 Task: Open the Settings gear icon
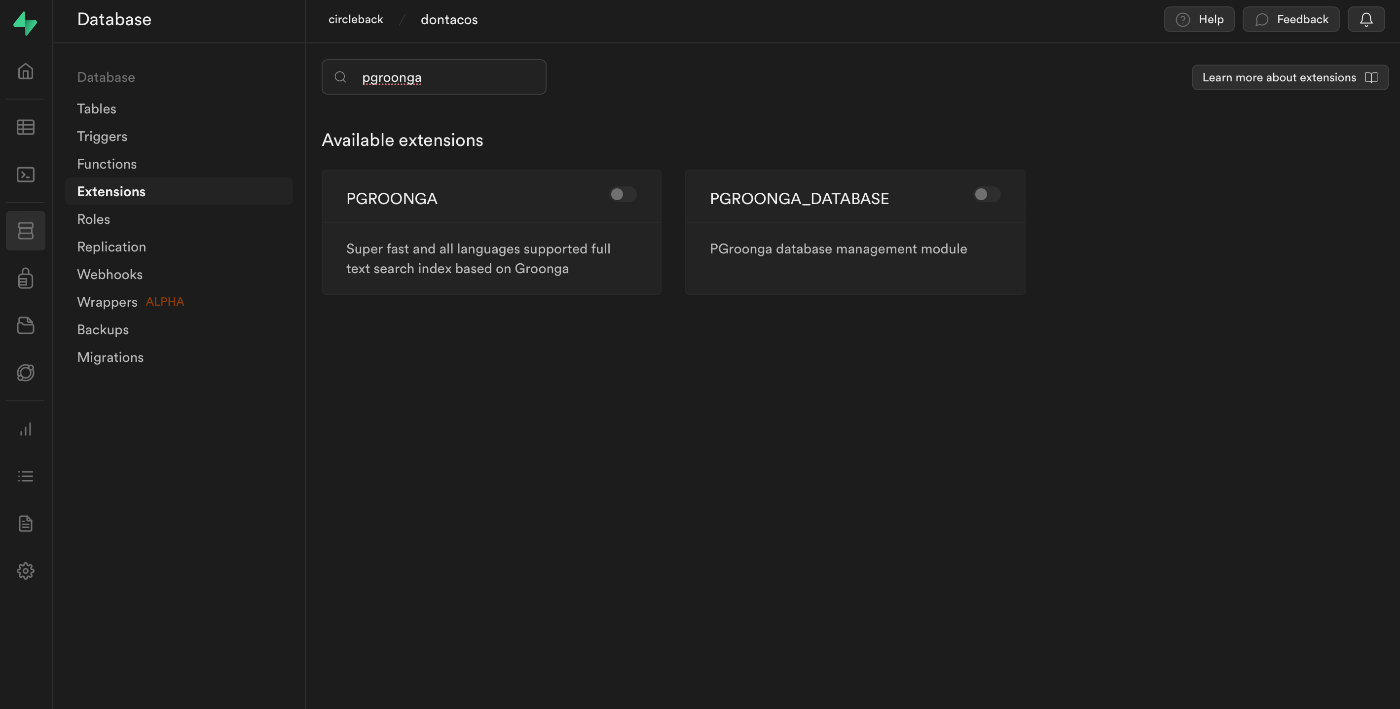tap(26, 571)
